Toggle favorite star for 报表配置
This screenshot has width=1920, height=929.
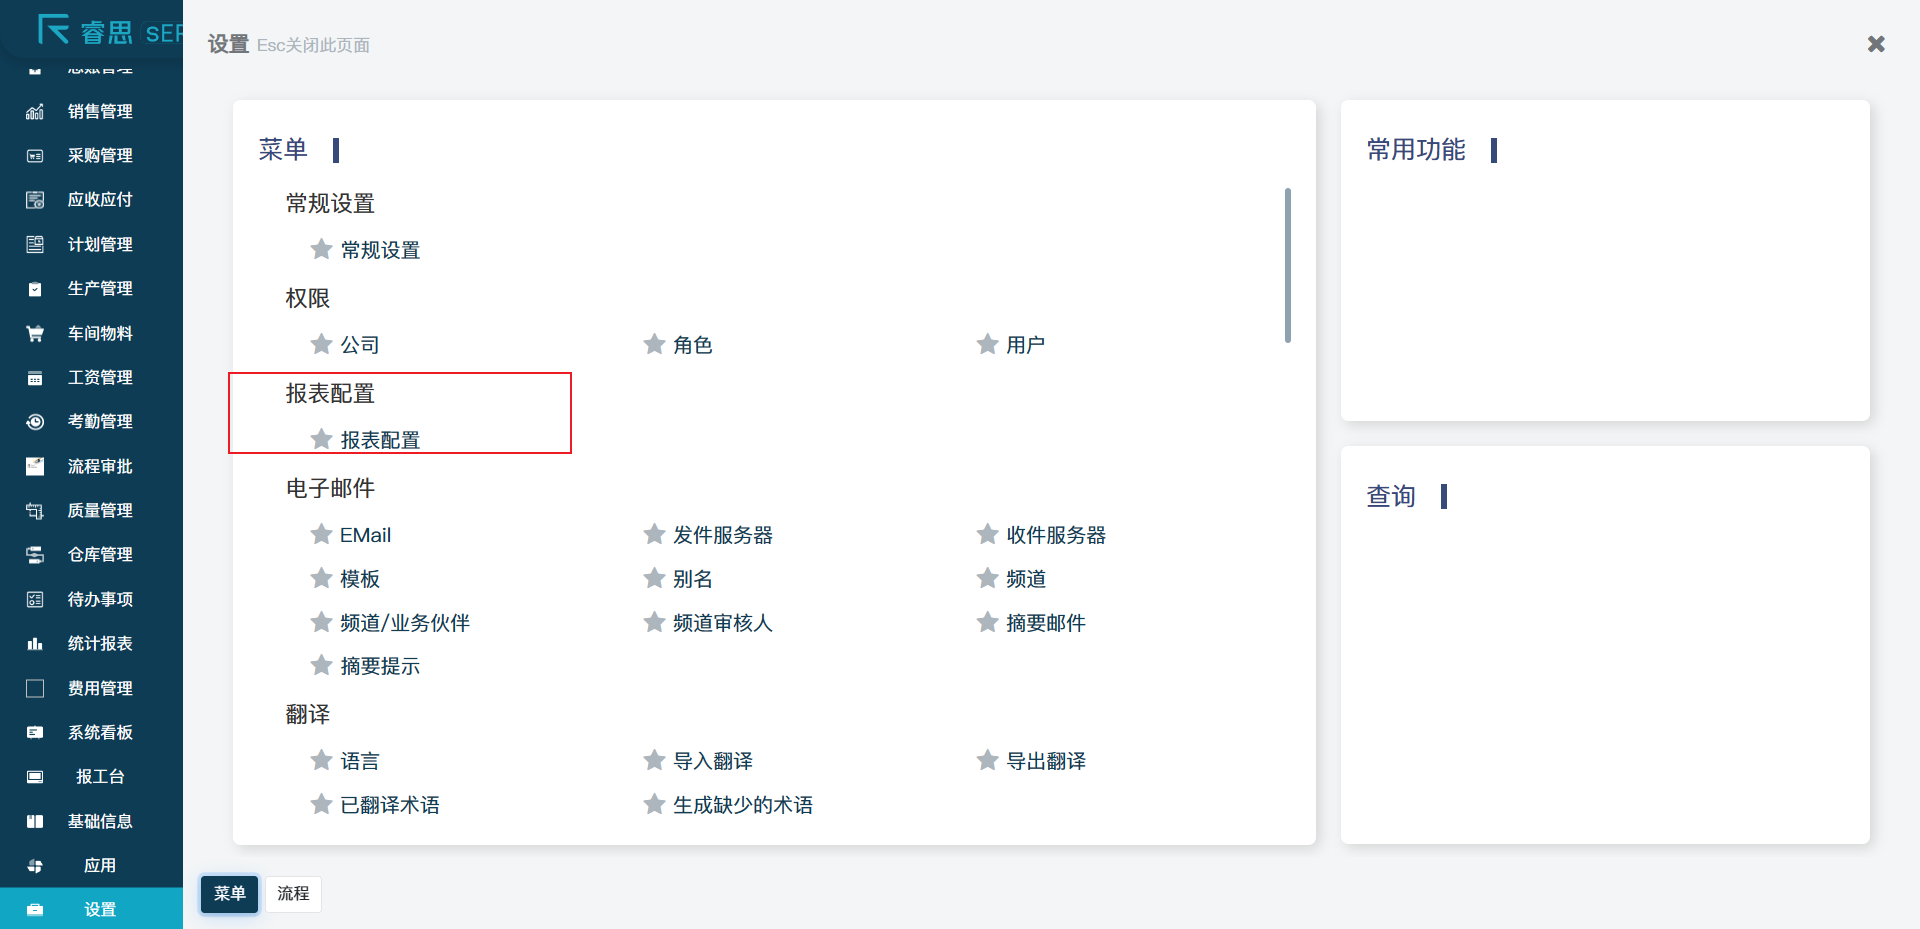tap(321, 440)
